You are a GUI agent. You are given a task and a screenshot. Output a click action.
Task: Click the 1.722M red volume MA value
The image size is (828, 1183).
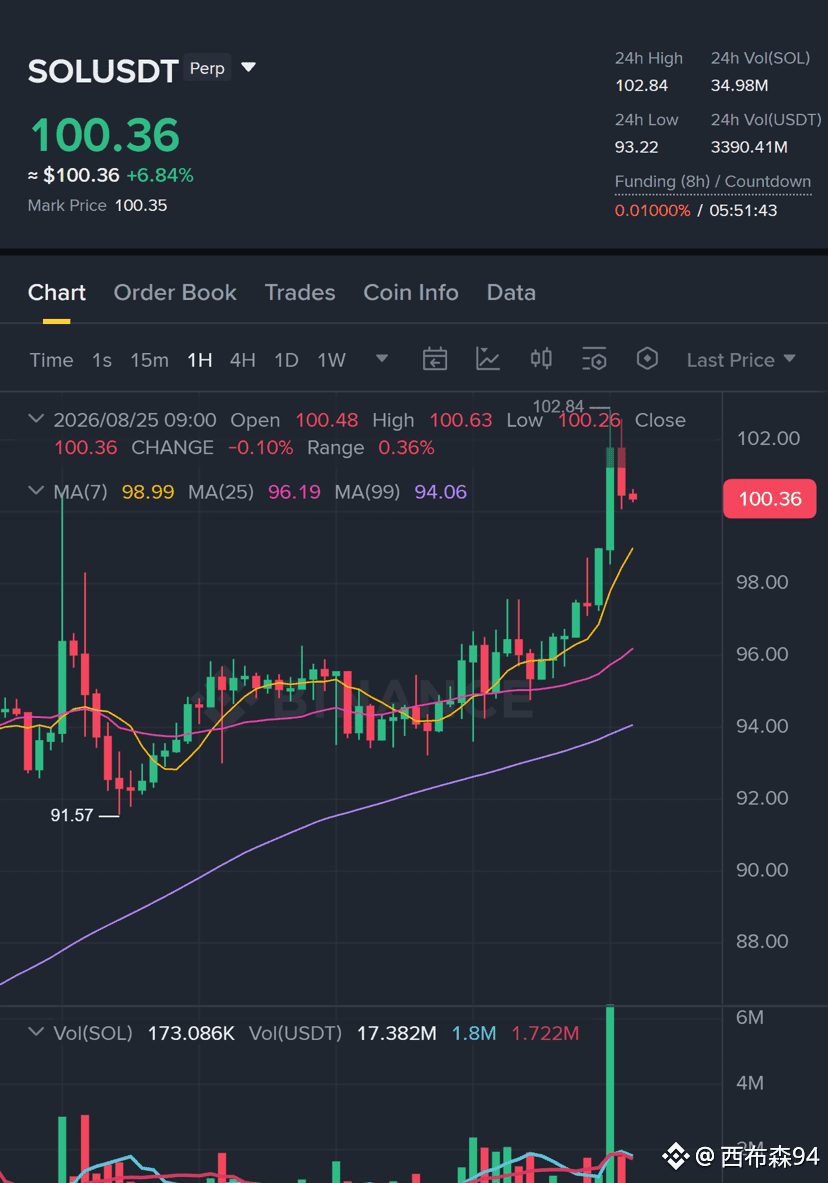point(545,1033)
